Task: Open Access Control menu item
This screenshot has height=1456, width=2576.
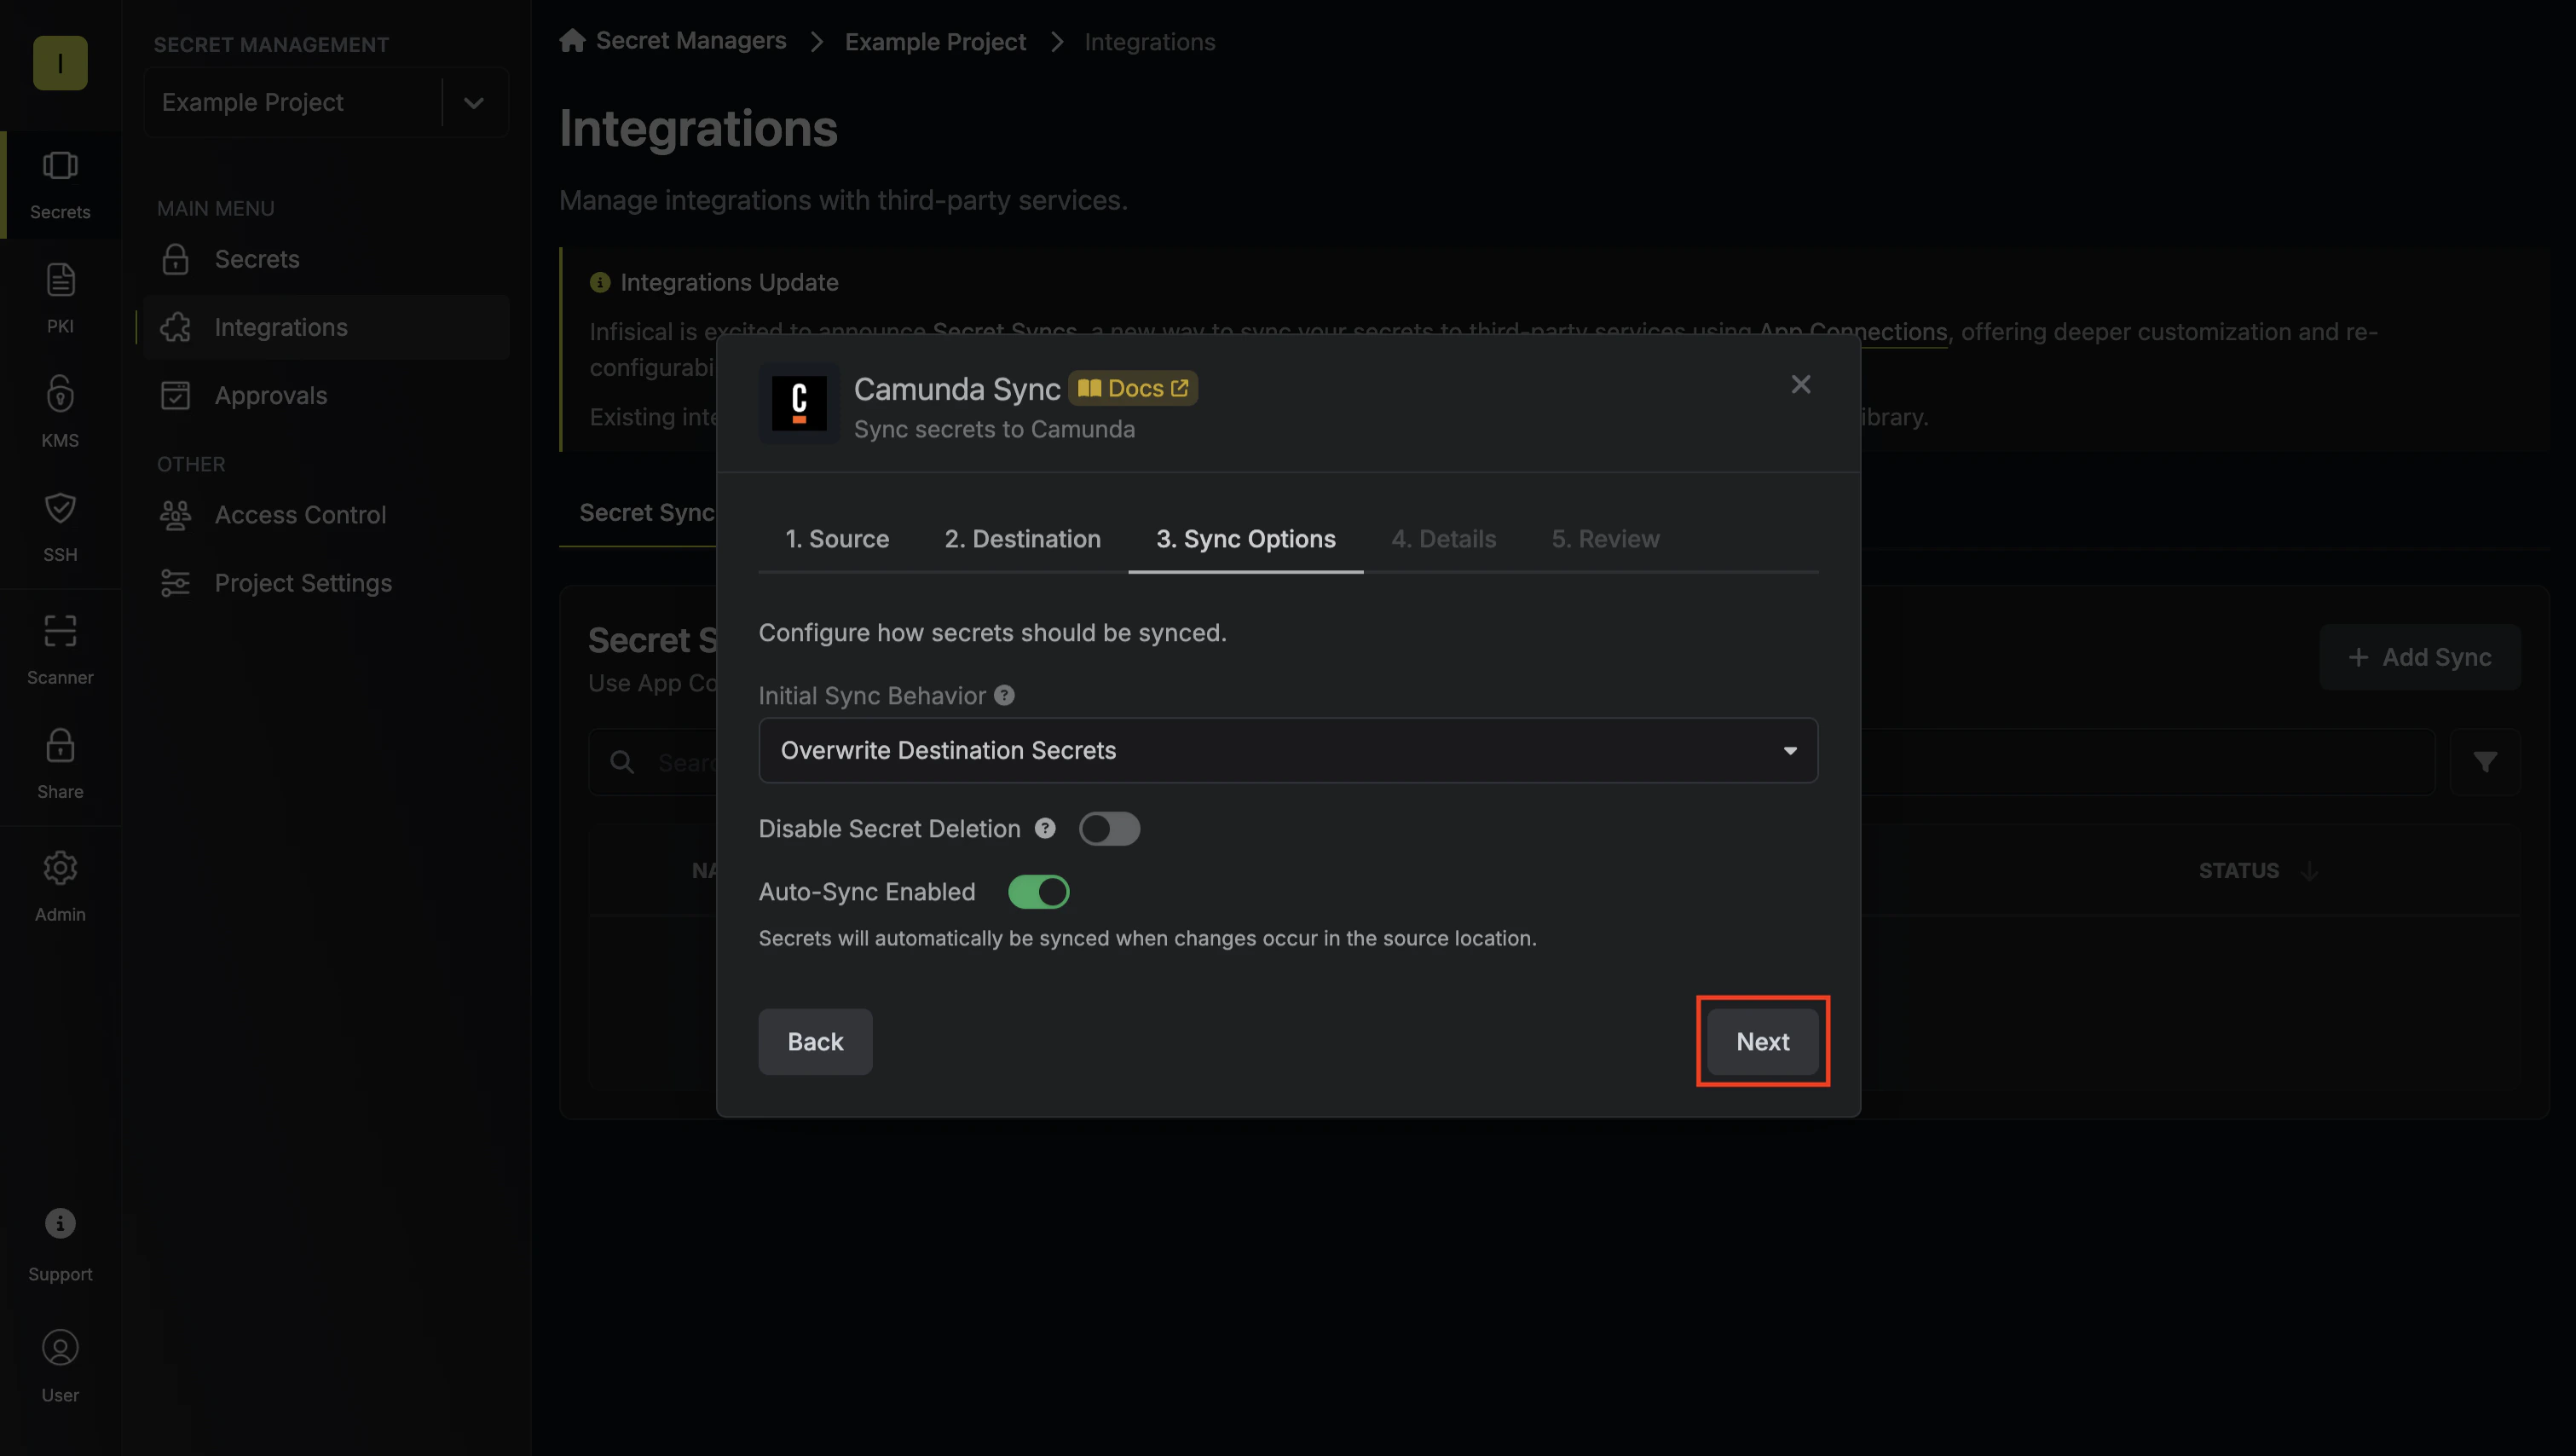Action: tap(326, 515)
